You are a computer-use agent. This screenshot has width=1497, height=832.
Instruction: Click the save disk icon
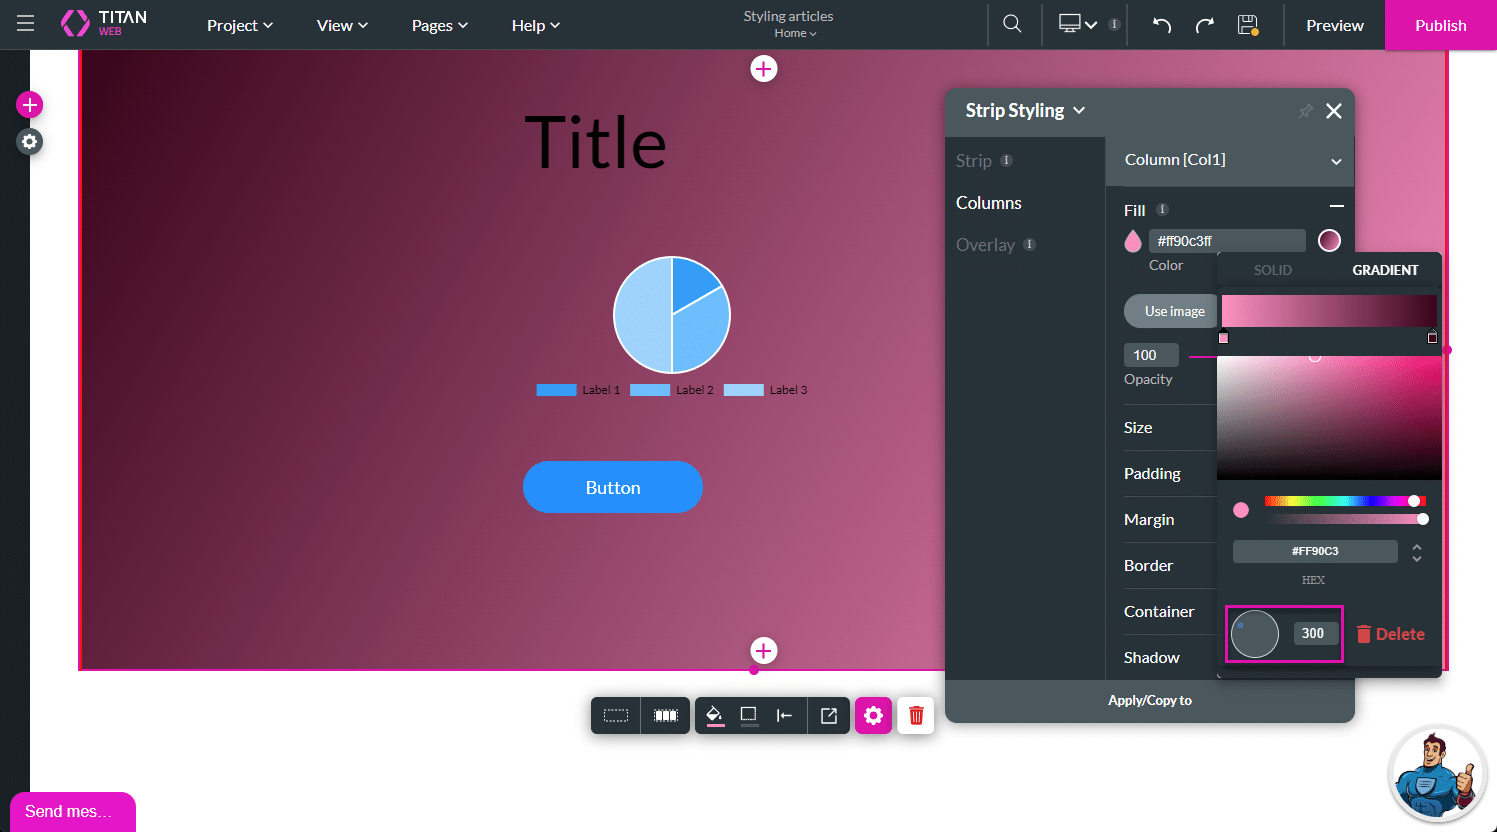pos(1247,25)
